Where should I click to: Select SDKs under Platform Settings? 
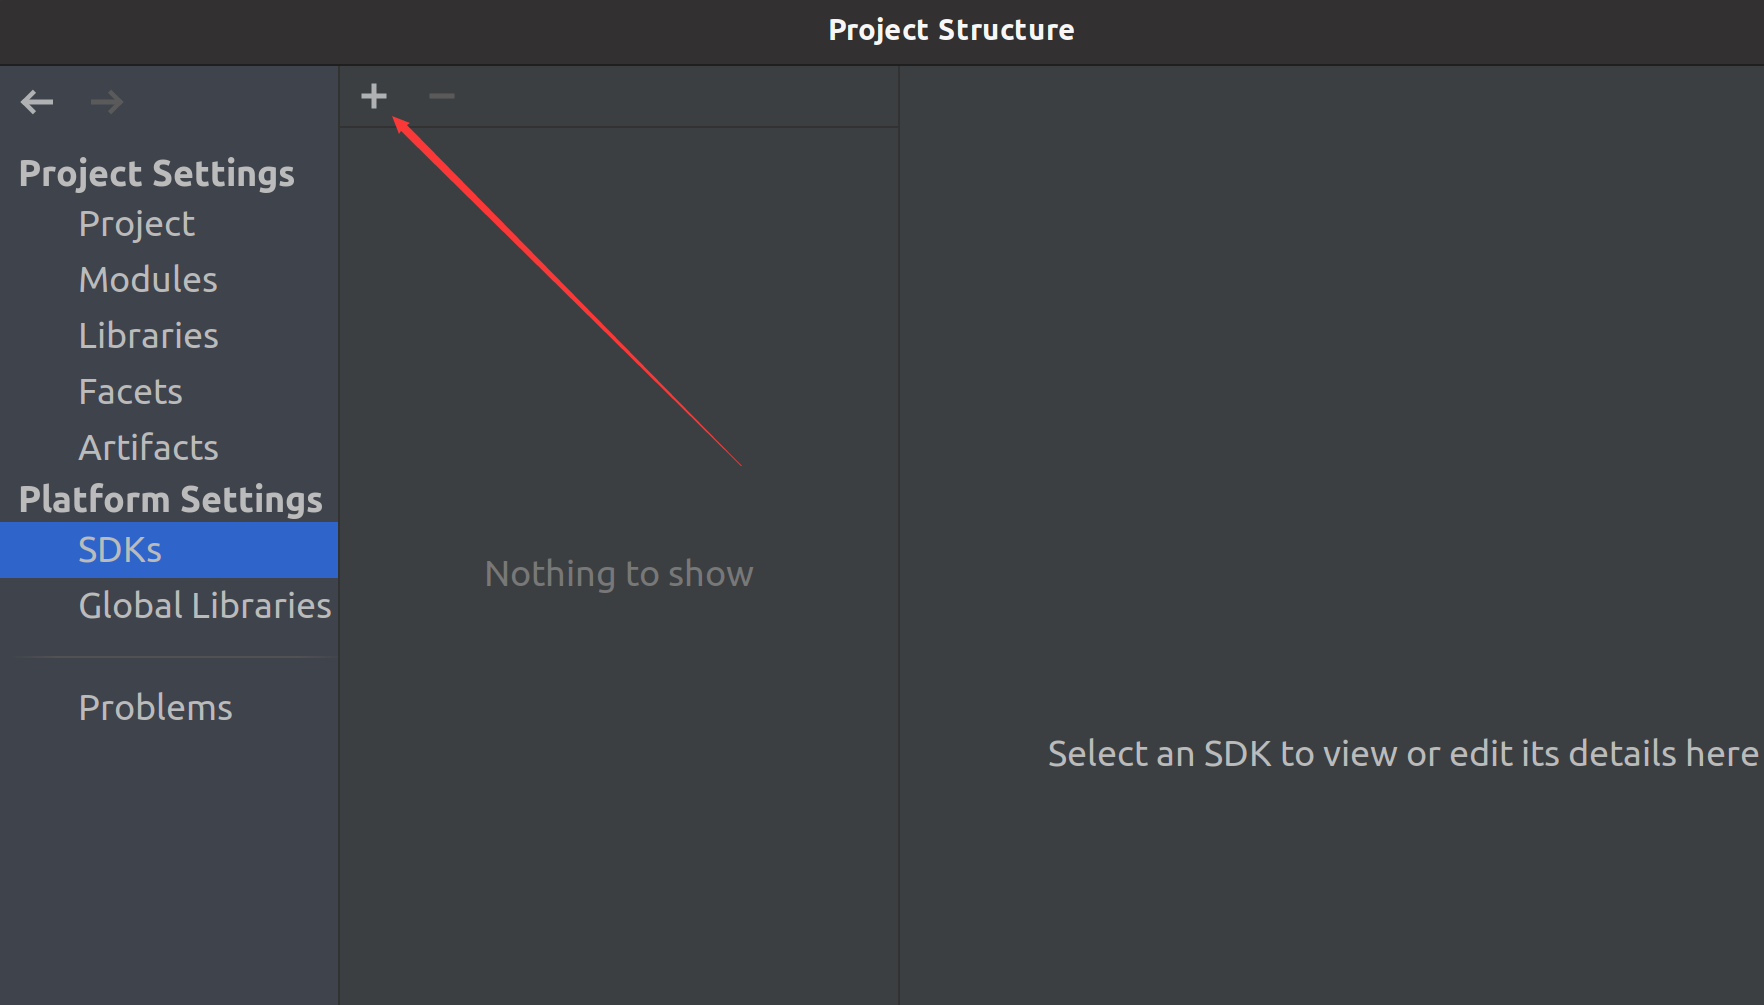[x=169, y=550]
